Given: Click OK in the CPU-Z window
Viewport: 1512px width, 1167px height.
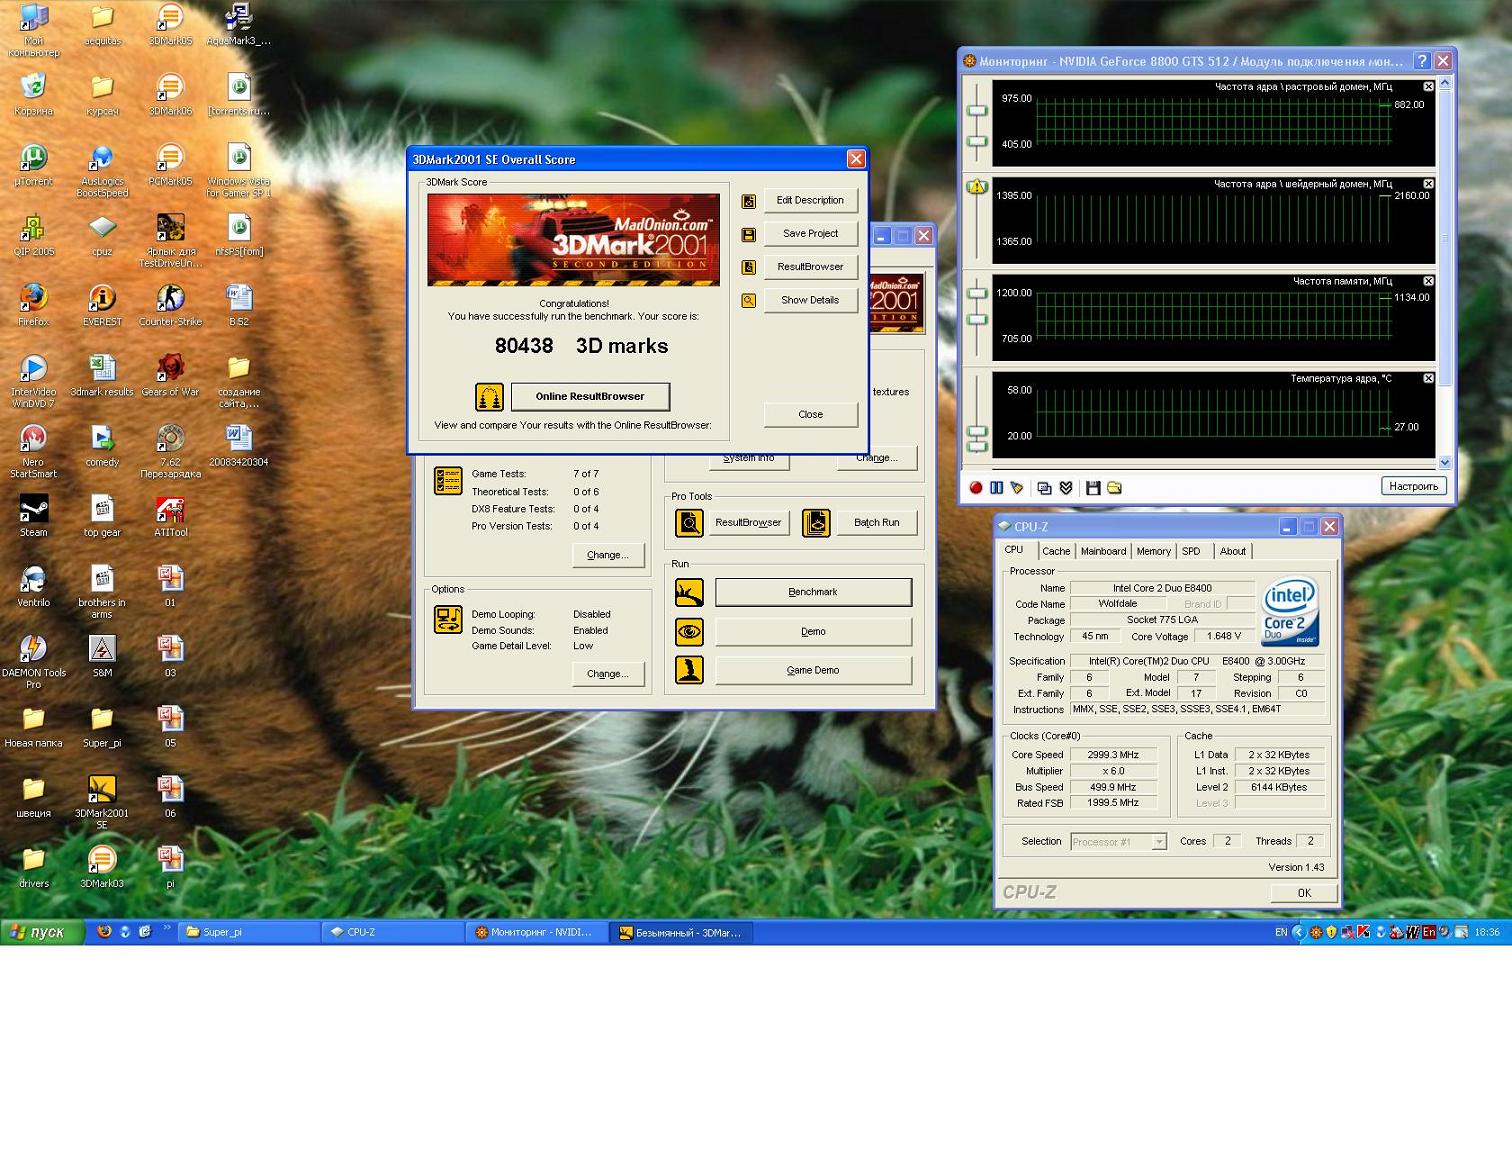Looking at the screenshot, I should click(1304, 893).
